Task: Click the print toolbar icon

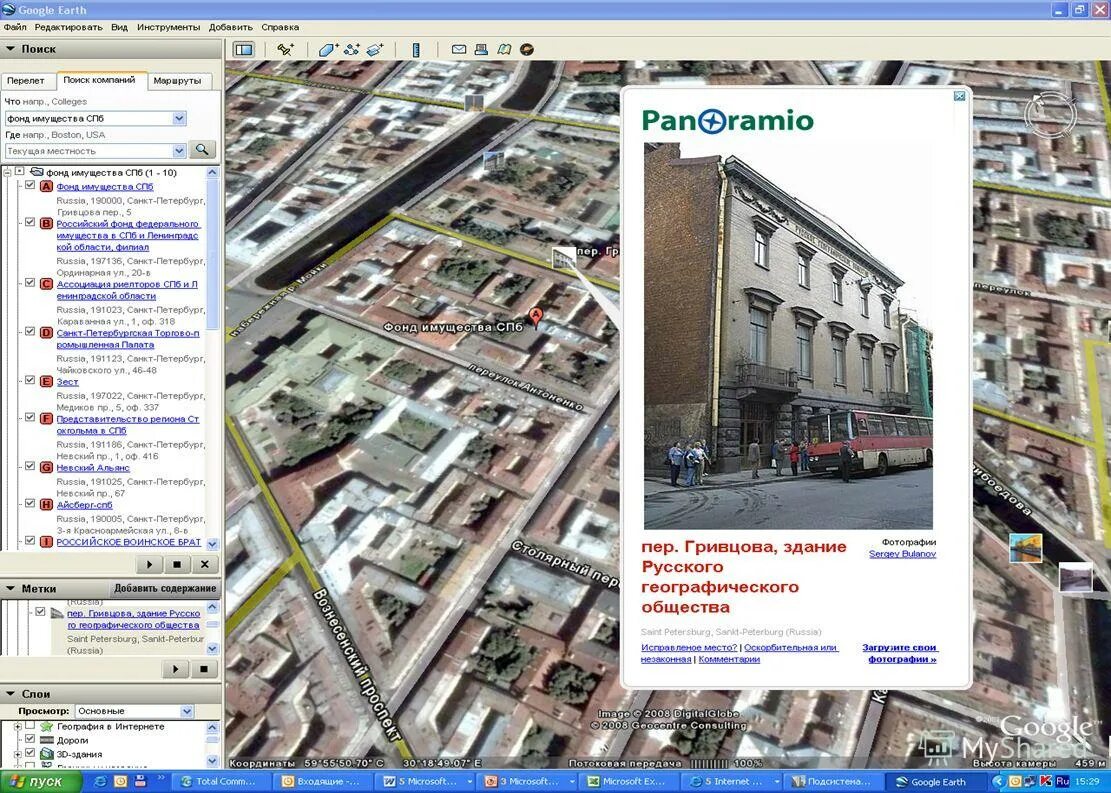Action: point(481,50)
